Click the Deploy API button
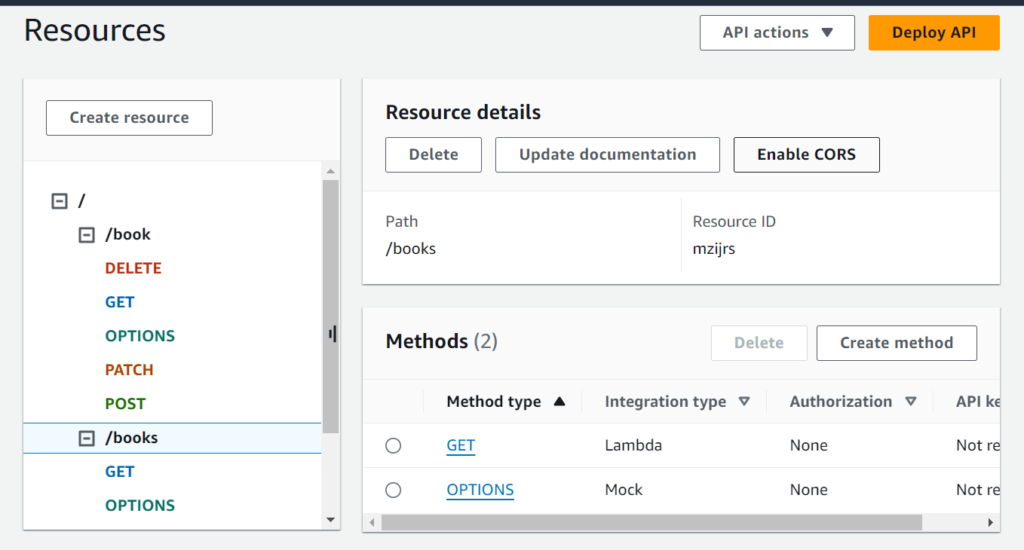 (x=933, y=33)
